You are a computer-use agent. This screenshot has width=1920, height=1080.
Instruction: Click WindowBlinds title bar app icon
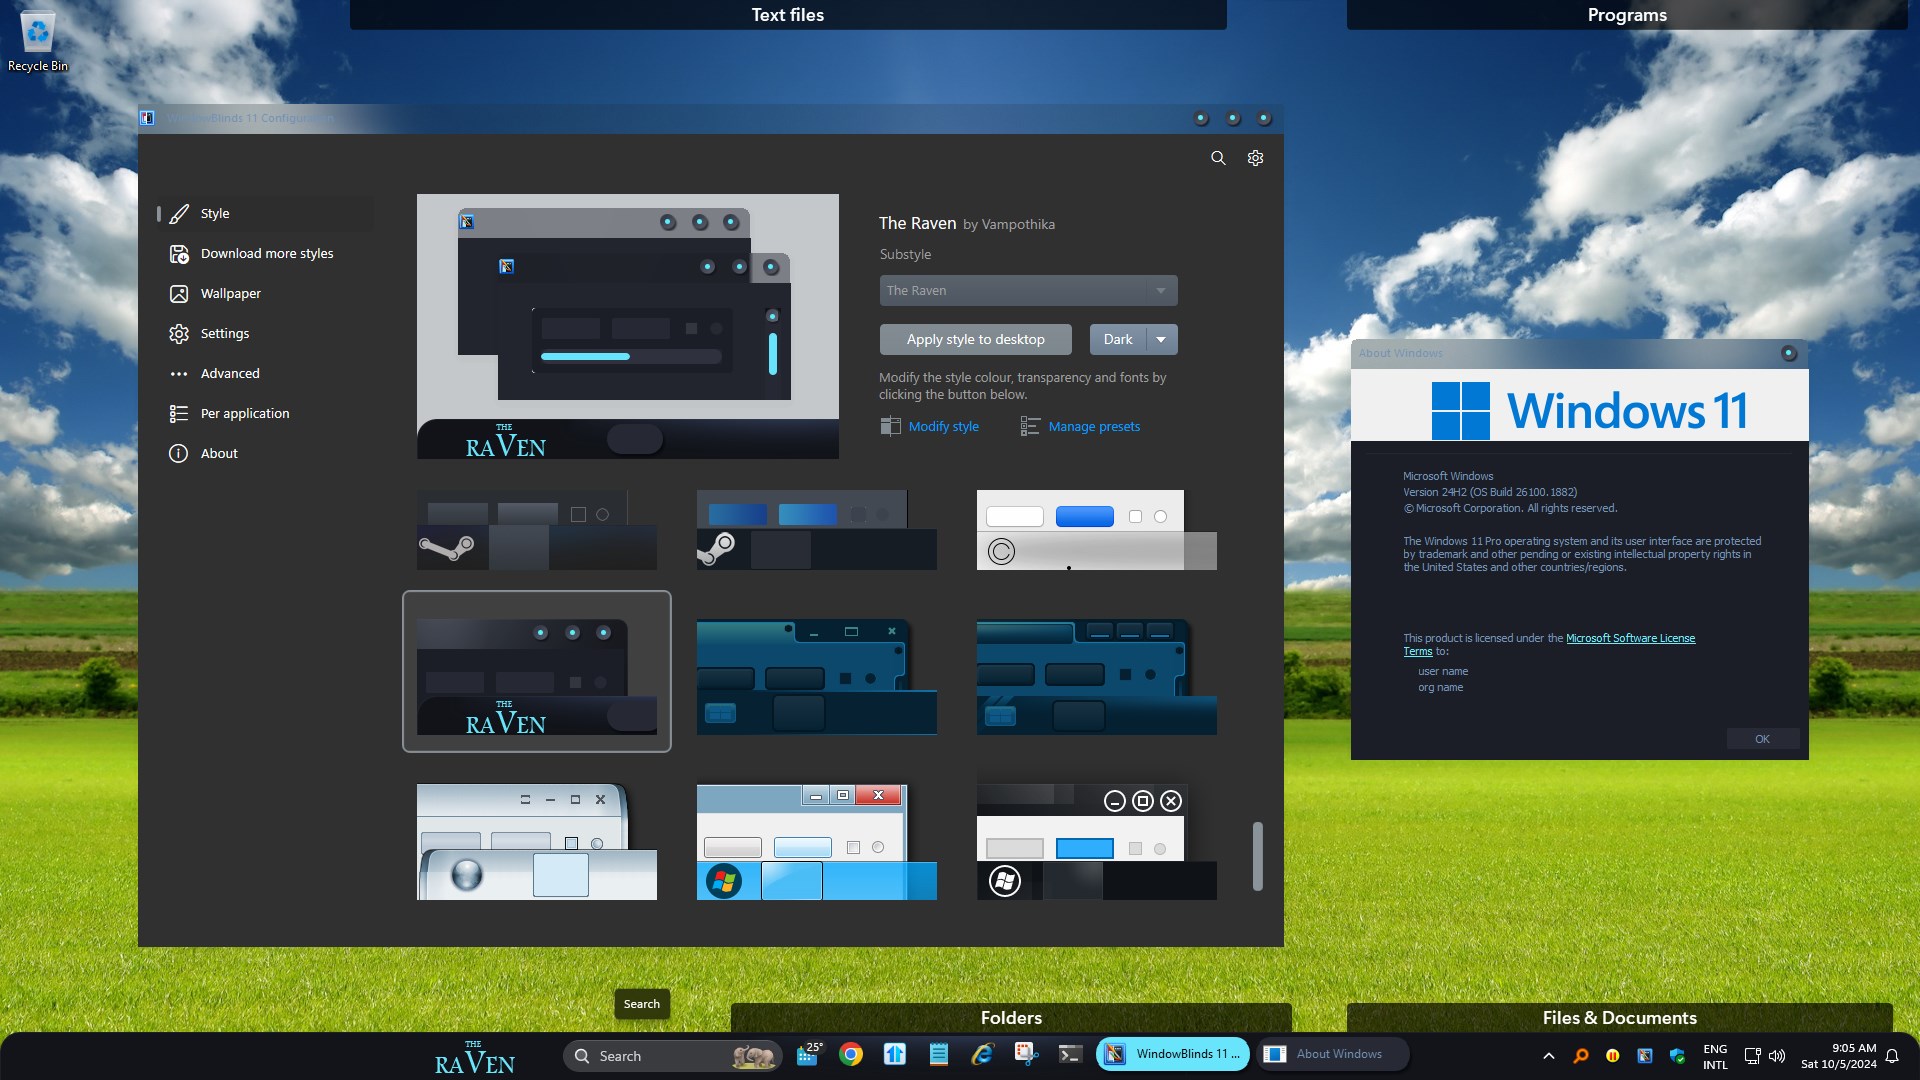point(148,118)
